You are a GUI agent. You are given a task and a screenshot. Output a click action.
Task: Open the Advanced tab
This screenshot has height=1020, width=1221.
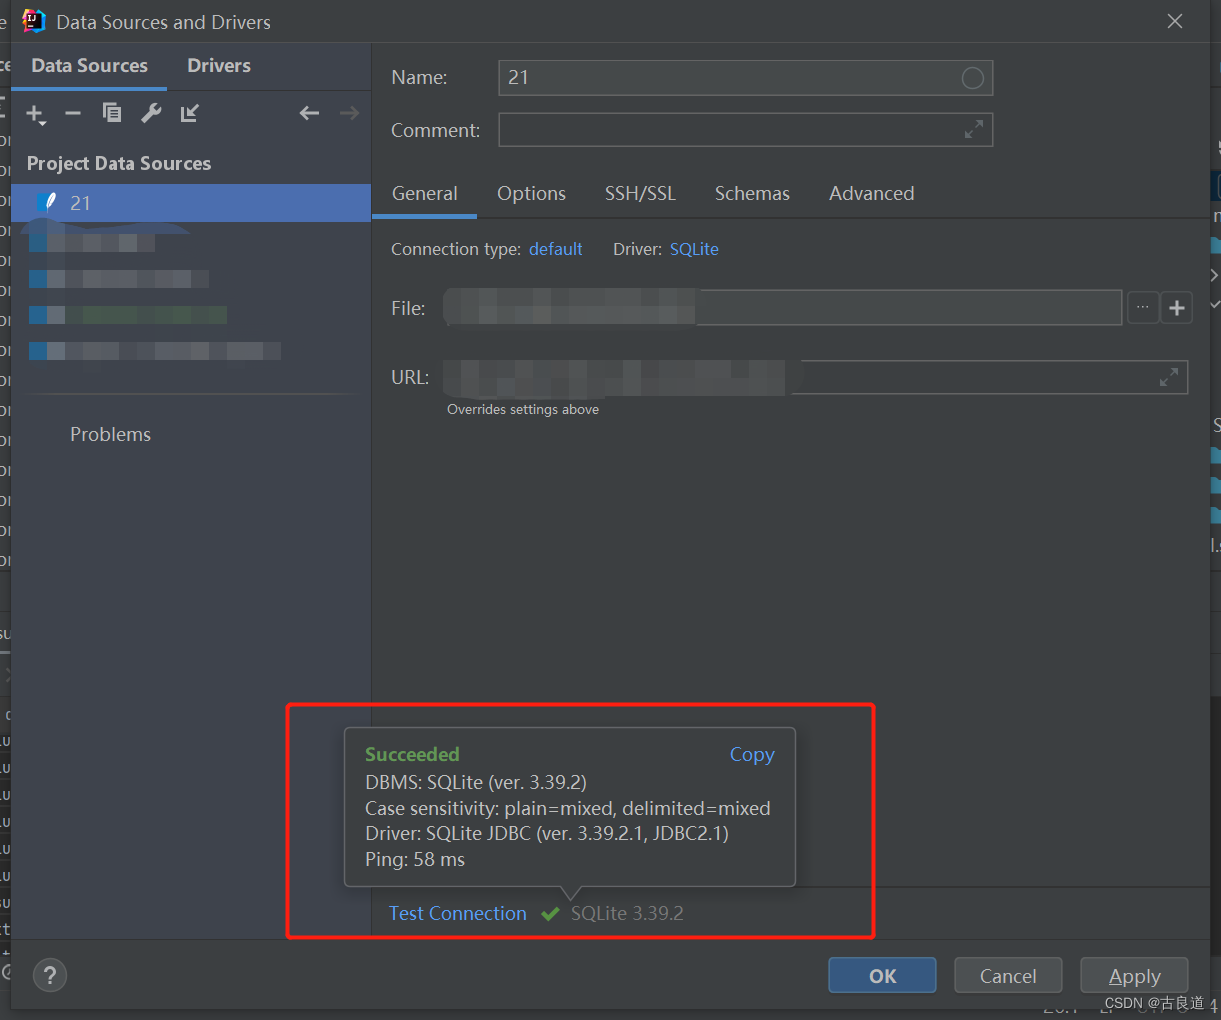point(871,194)
